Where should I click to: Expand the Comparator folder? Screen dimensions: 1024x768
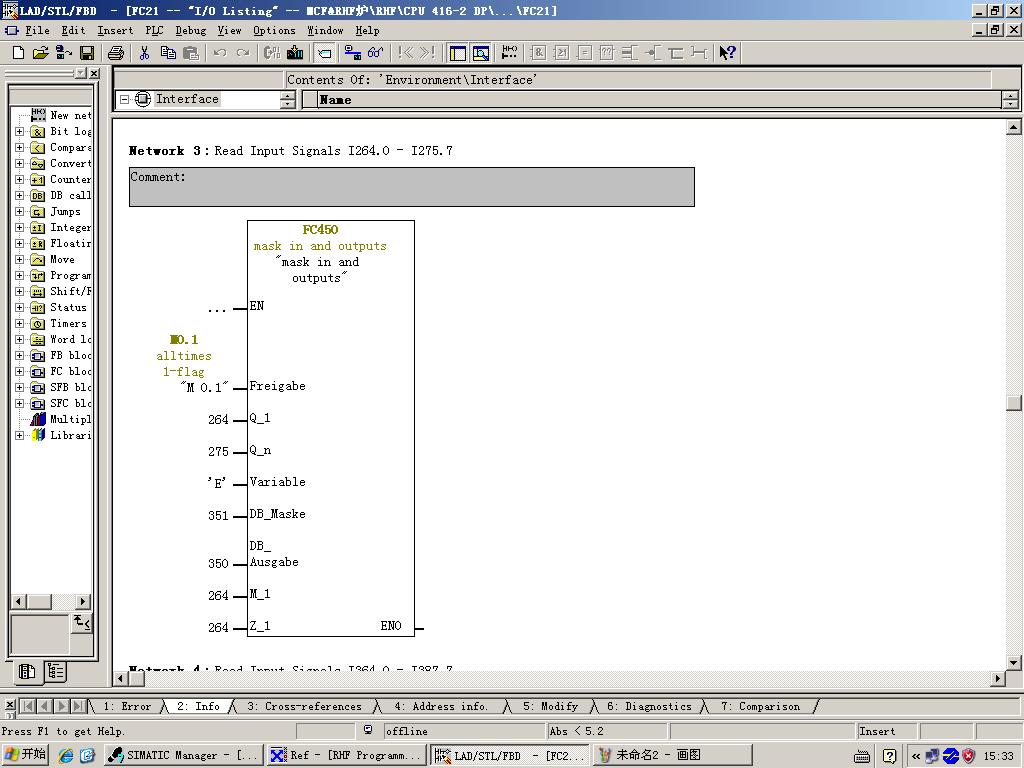pyautogui.click(x=20, y=147)
